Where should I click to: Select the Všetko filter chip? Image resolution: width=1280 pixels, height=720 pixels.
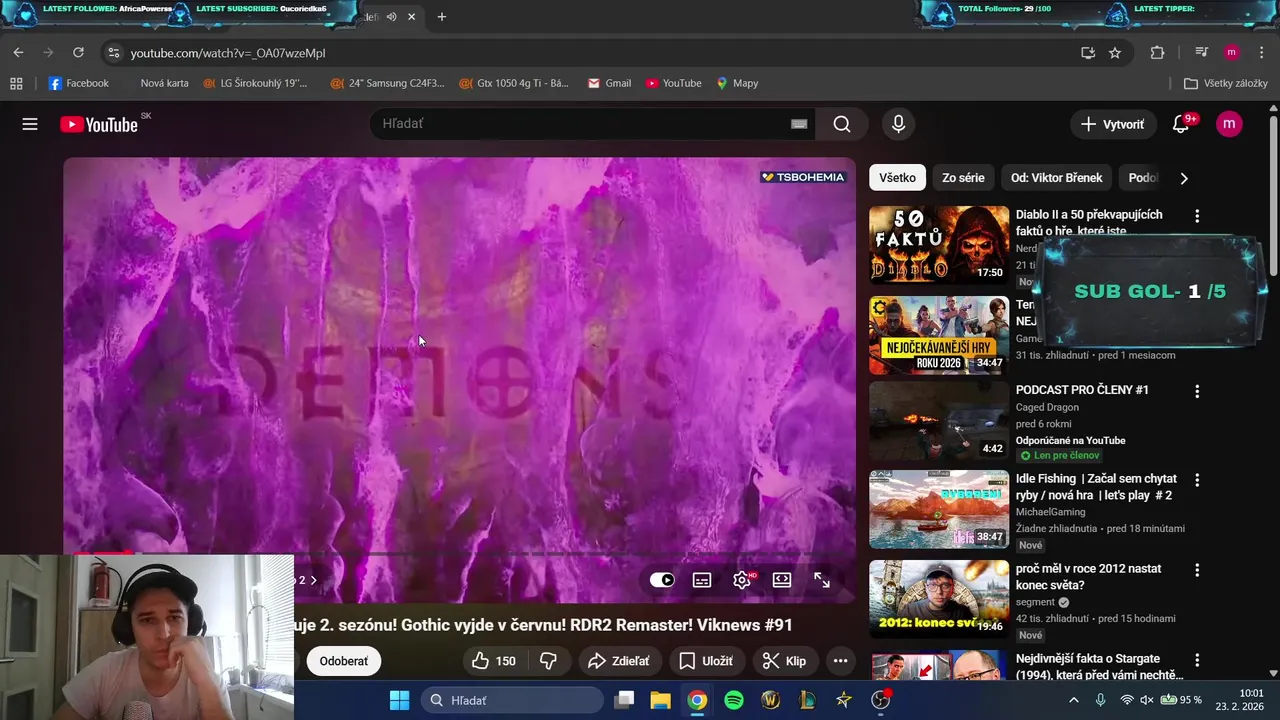pyautogui.click(x=897, y=178)
